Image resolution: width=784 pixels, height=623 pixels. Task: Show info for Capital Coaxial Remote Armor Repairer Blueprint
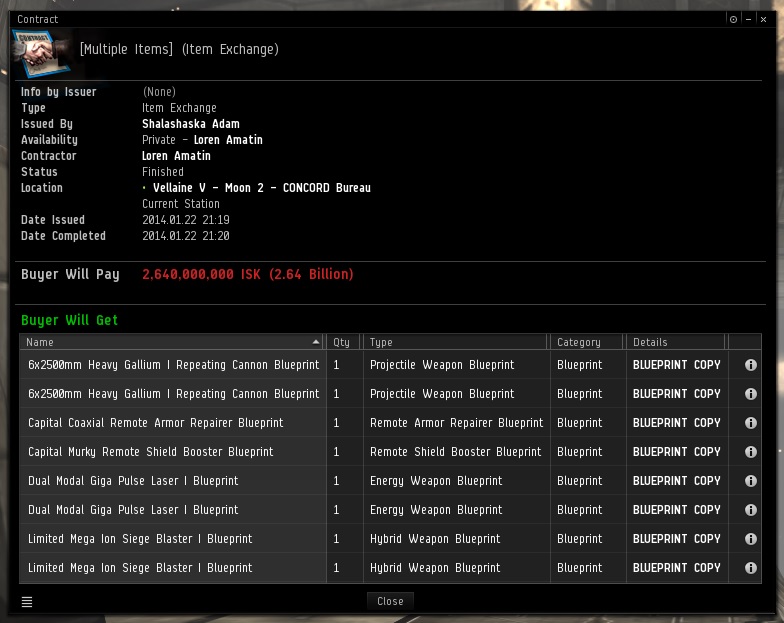click(750, 423)
